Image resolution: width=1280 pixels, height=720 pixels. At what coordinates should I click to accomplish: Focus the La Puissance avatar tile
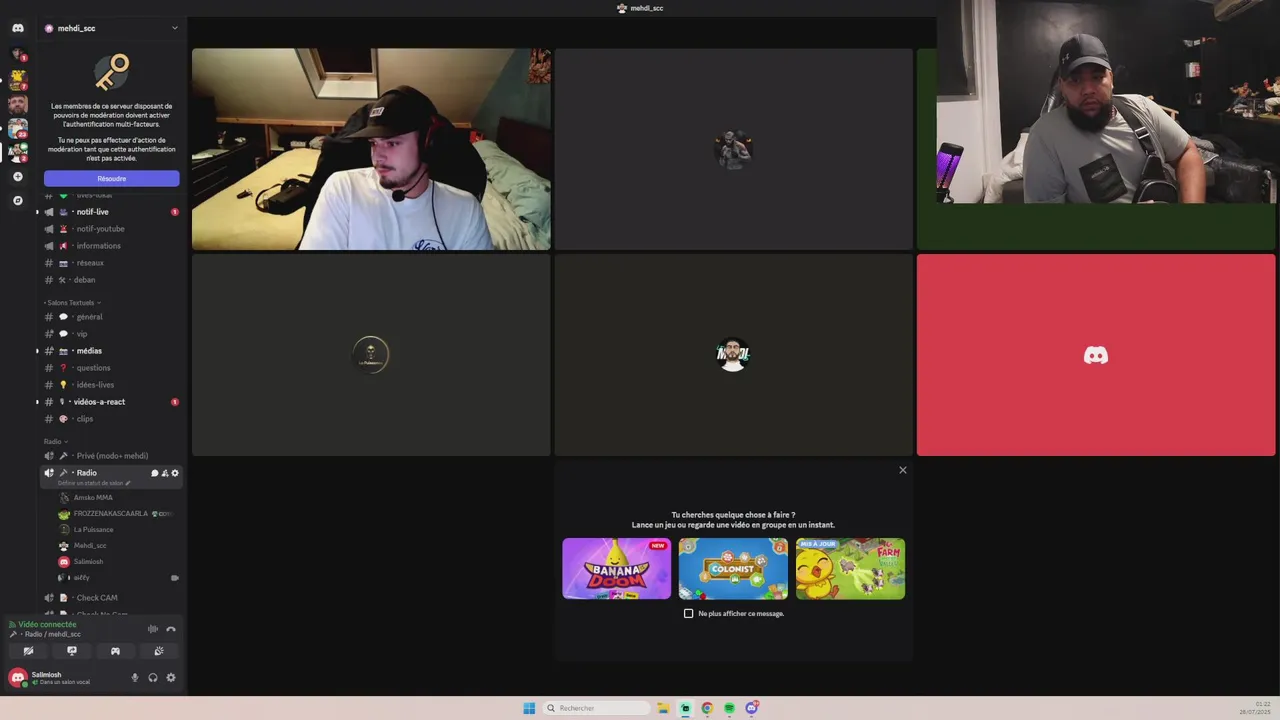(371, 355)
